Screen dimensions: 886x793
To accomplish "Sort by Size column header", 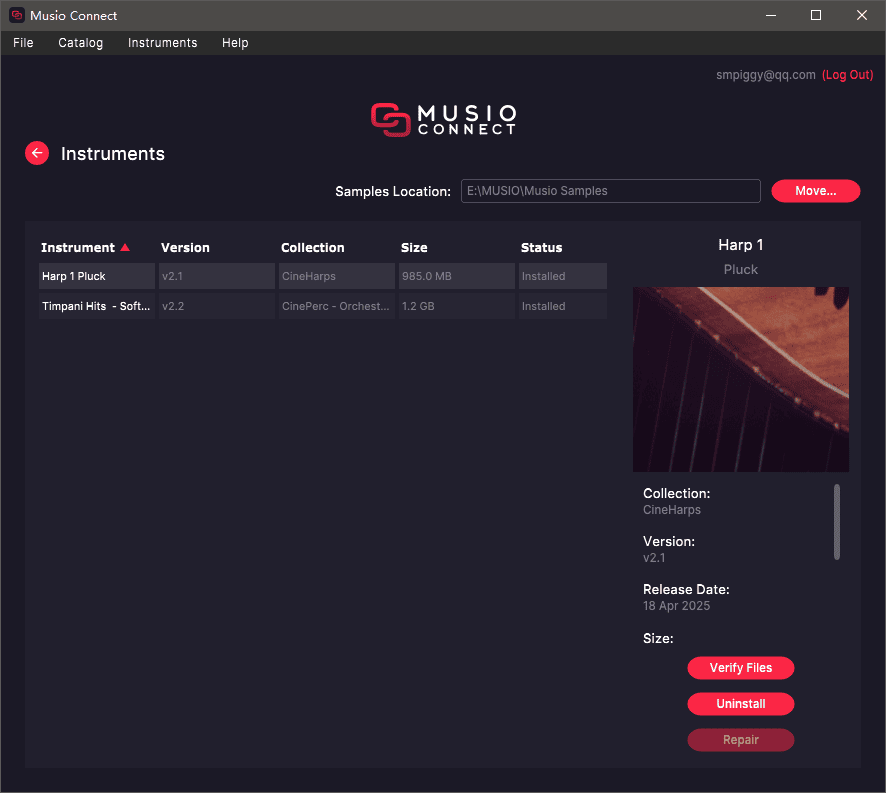I will tap(414, 248).
